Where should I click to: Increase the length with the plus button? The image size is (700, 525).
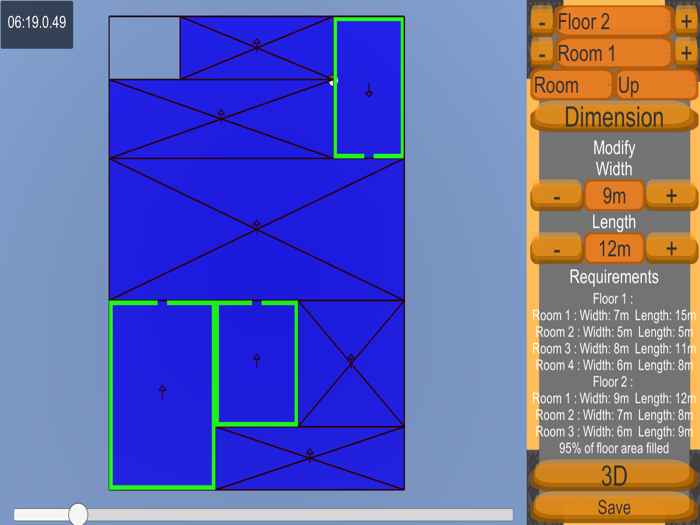671,248
